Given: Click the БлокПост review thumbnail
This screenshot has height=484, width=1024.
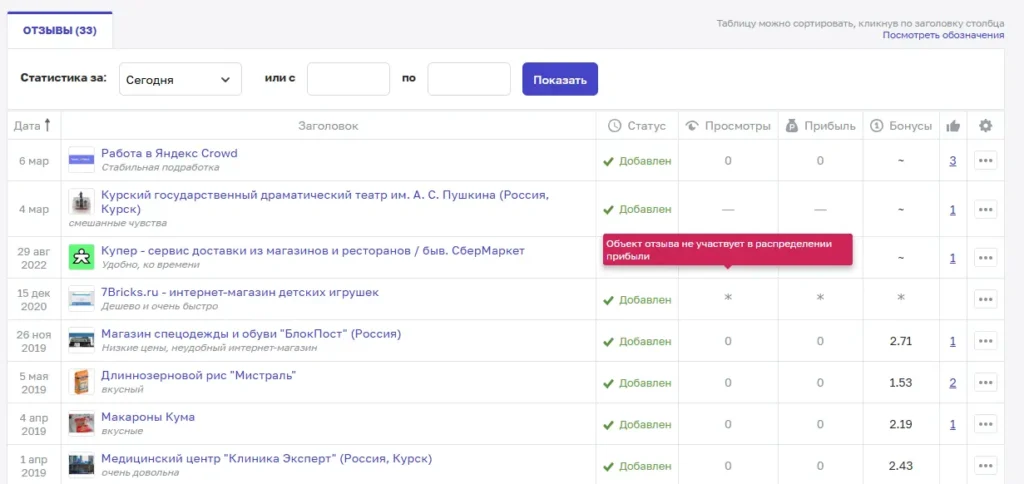Looking at the screenshot, I should (82, 340).
